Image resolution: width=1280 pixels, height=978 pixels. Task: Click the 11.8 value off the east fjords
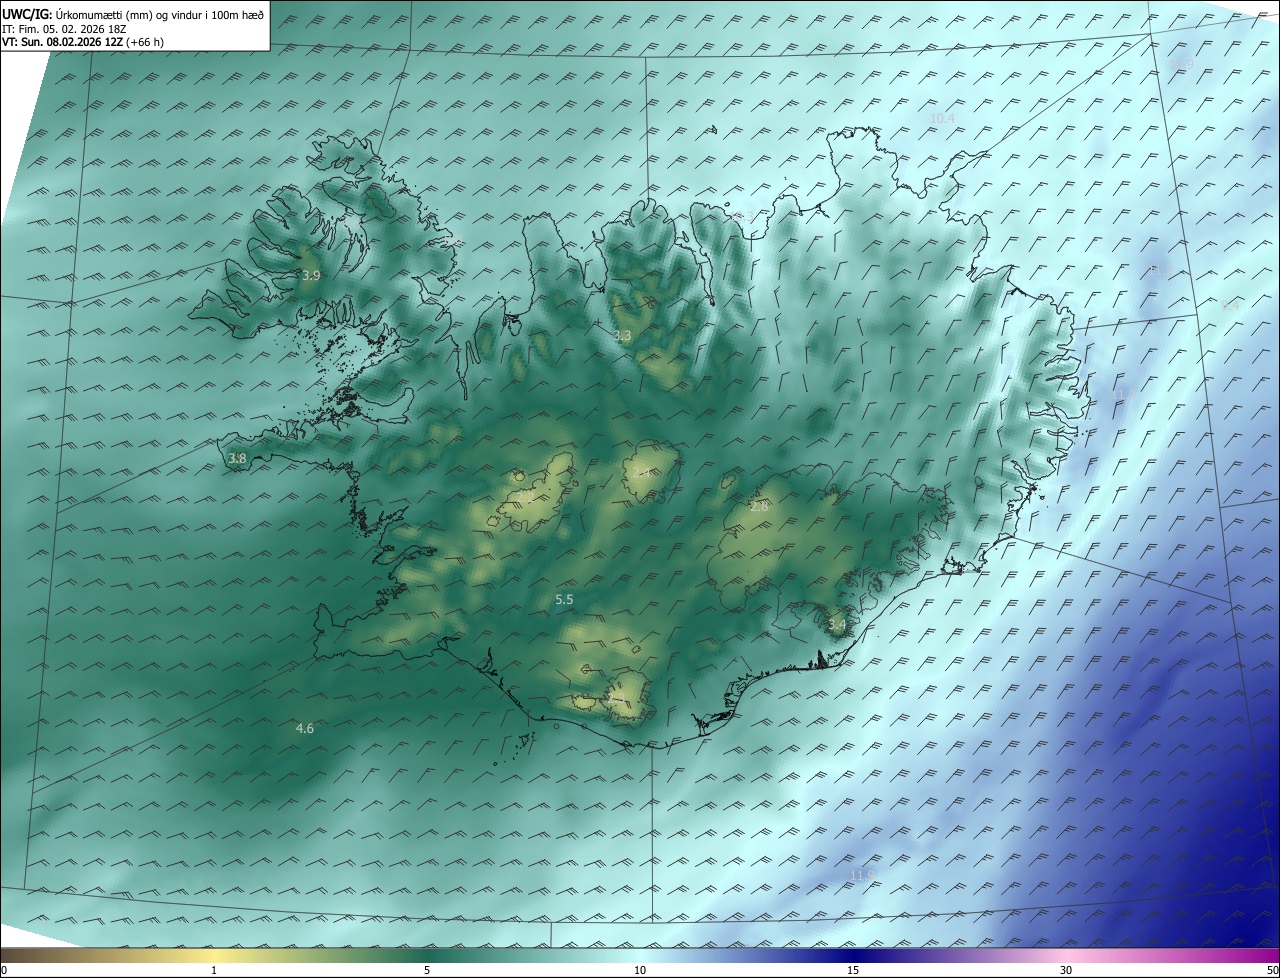(x=1124, y=395)
